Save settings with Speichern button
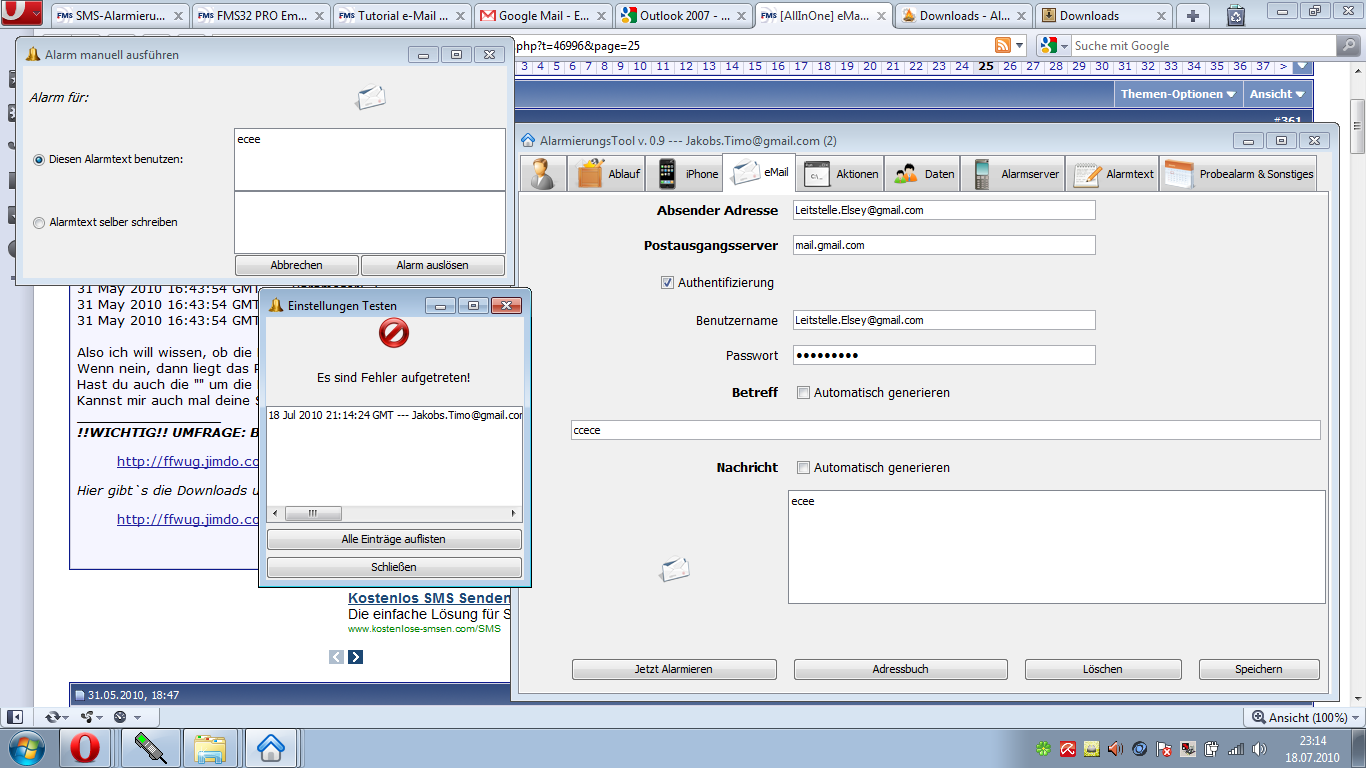This screenshot has height=768, width=1366. [1259, 669]
